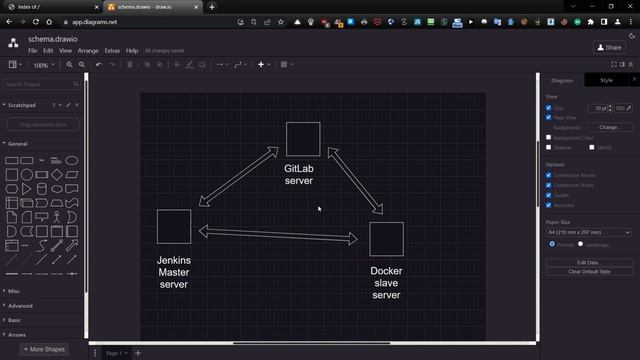Select the parallelogram shape
The height and width of the screenshot is (360, 640).
[x=72, y=175]
